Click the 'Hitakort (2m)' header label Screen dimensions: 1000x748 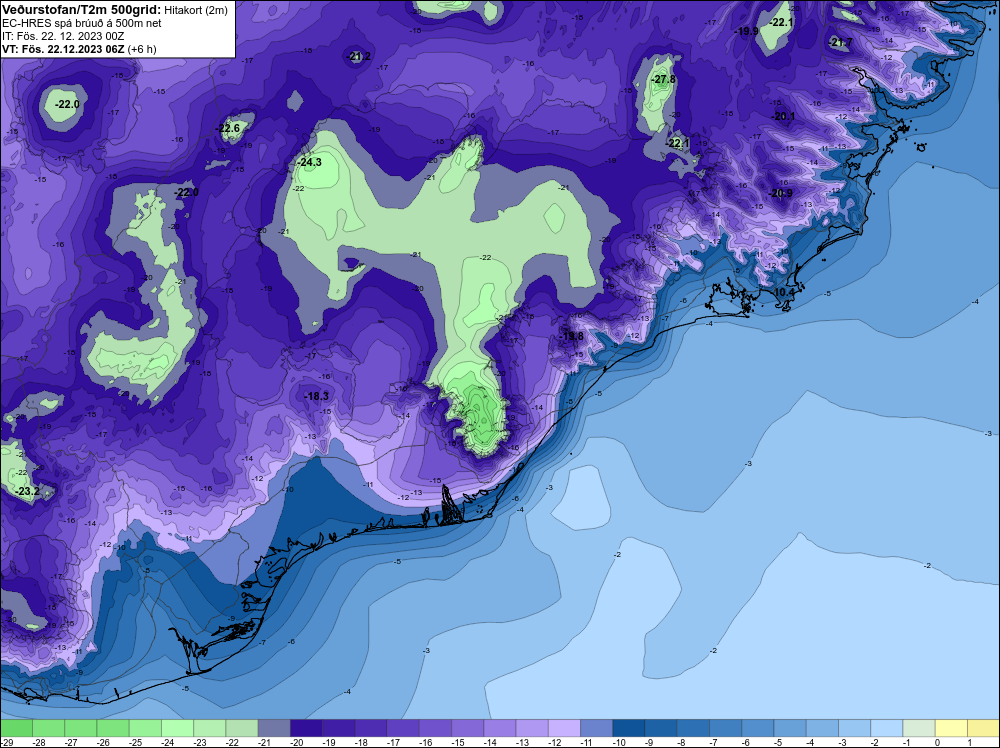pos(195,10)
